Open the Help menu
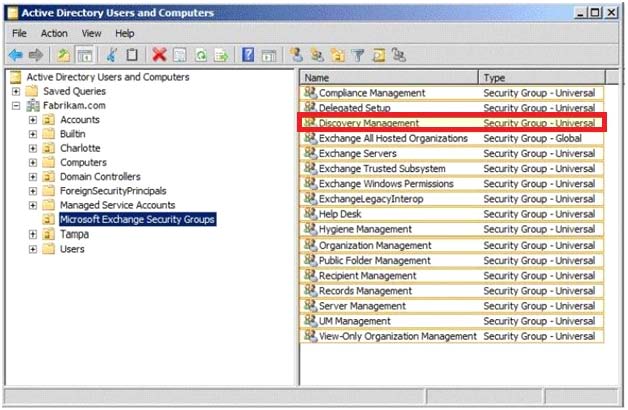This screenshot has height=410, width=628. click(125, 33)
